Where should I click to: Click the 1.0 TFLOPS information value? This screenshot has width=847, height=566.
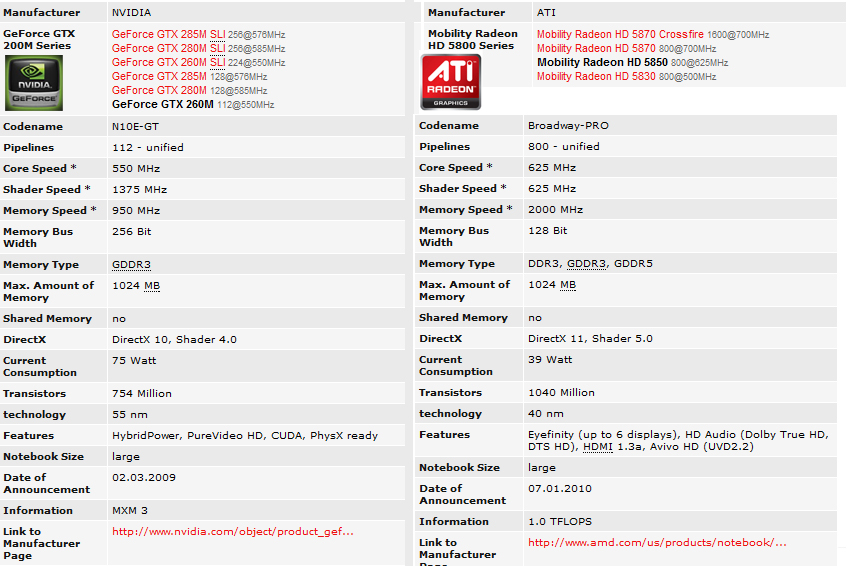point(560,522)
